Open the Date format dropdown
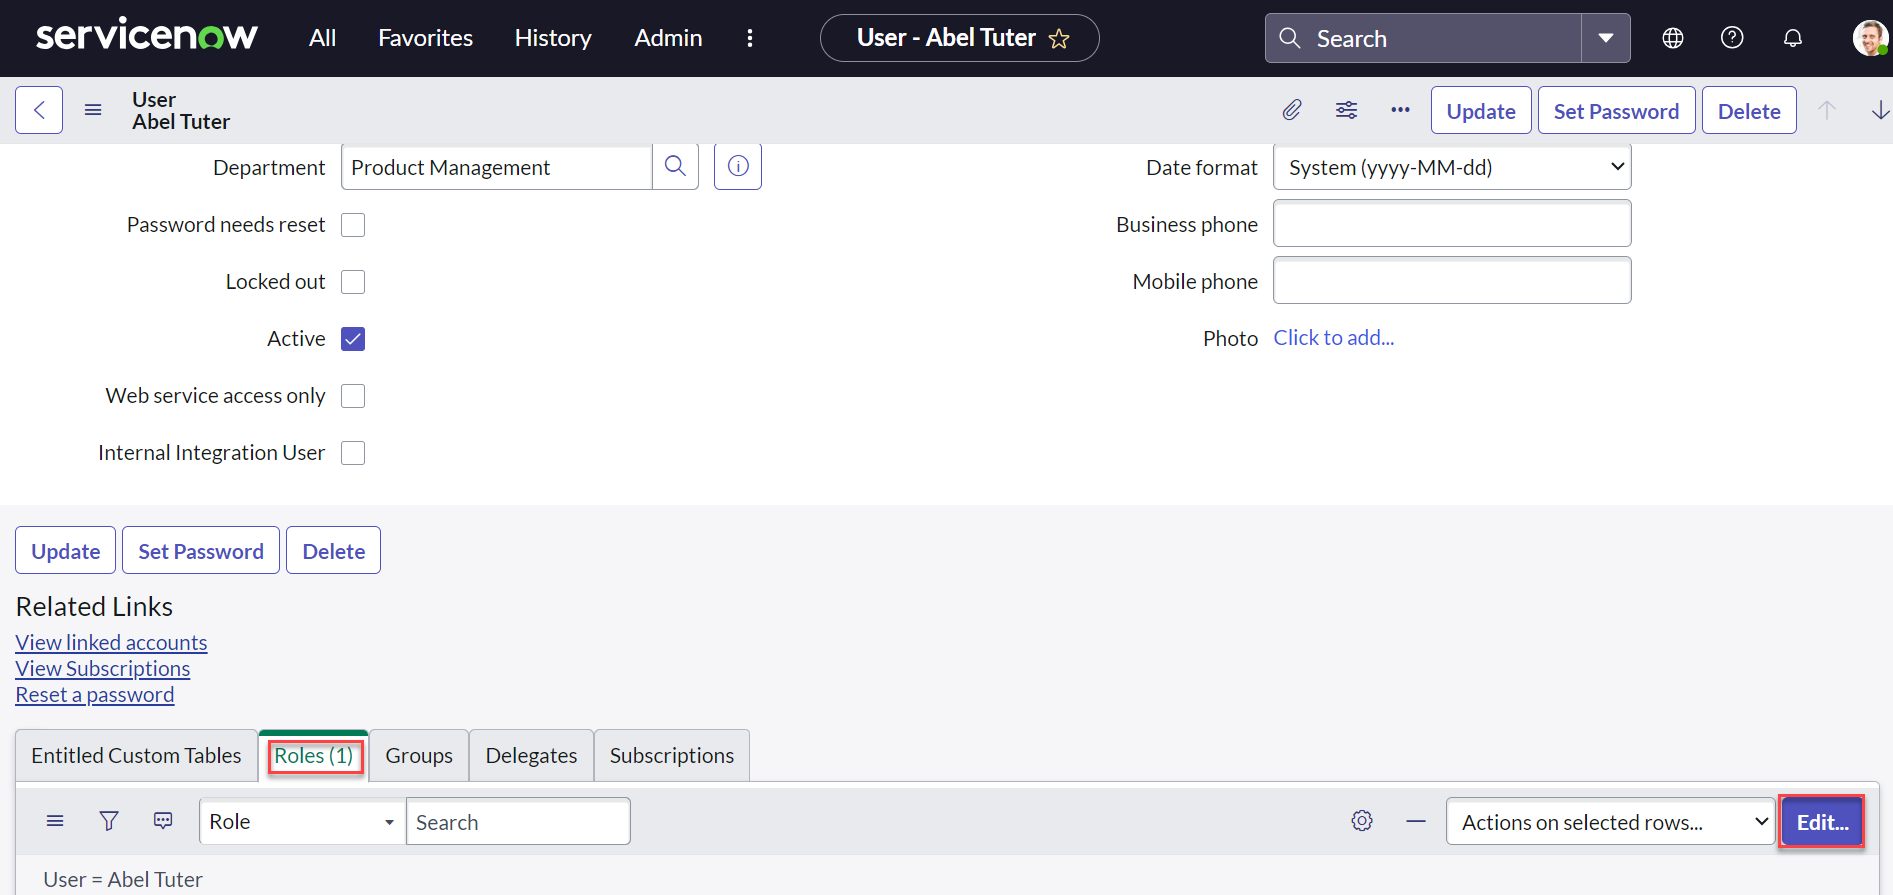 (x=1451, y=167)
